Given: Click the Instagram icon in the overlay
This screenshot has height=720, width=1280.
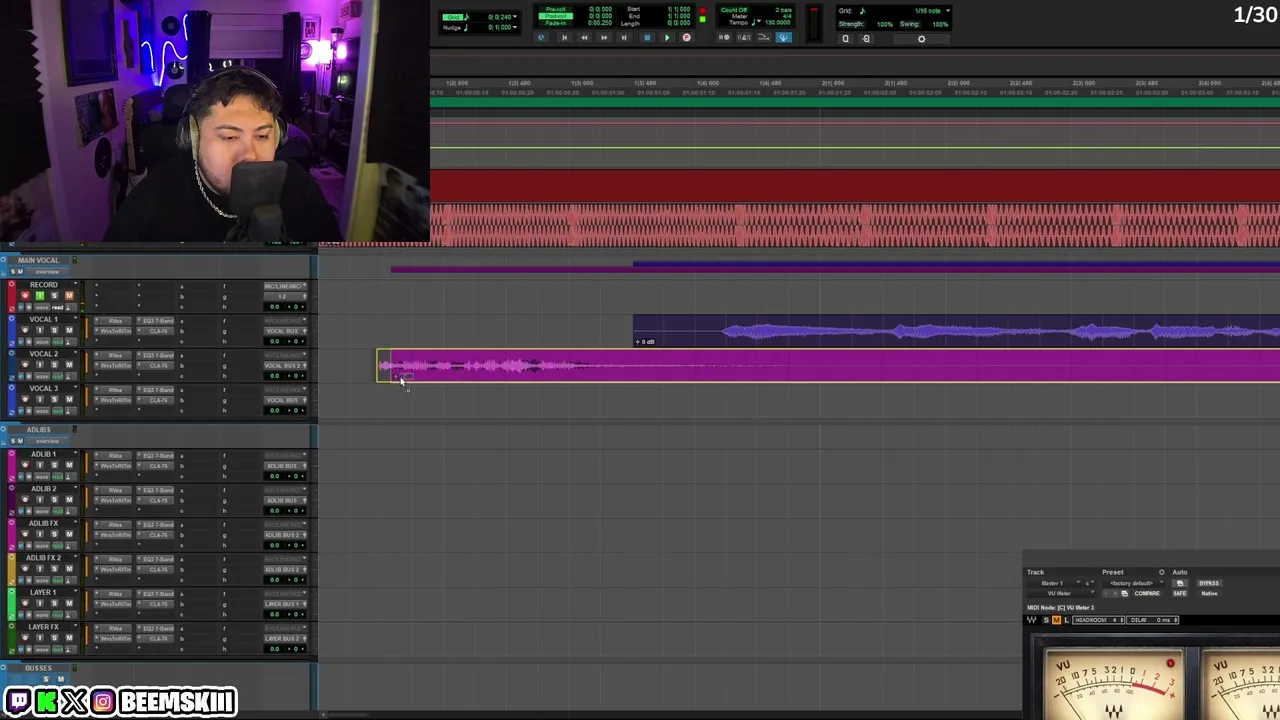Looking at the screenshot, I should tap(103, 702).
